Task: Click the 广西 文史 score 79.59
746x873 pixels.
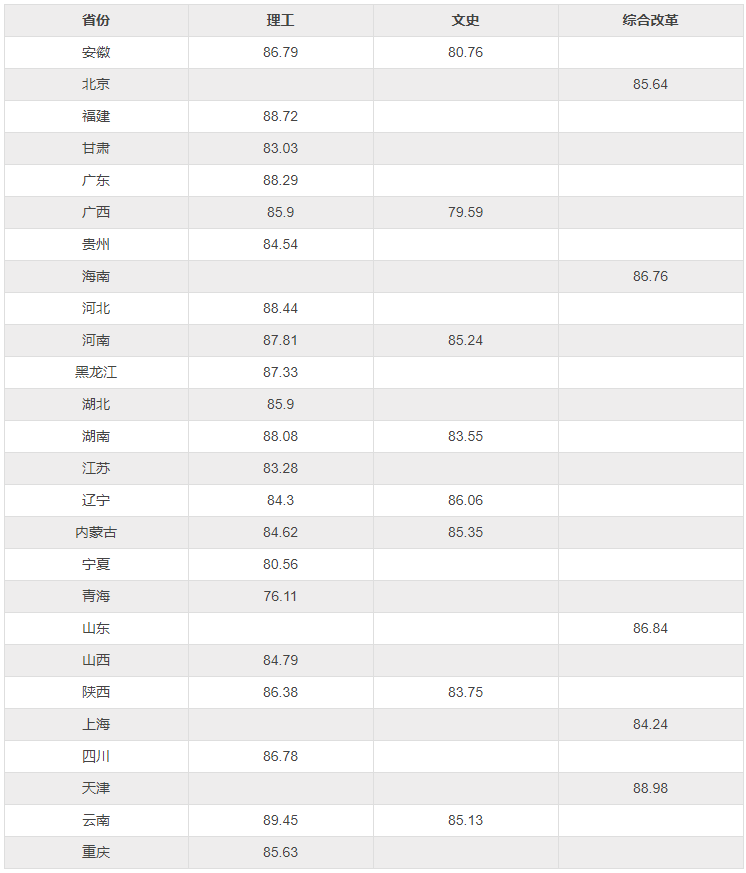Action: click(x=465, y=212)
